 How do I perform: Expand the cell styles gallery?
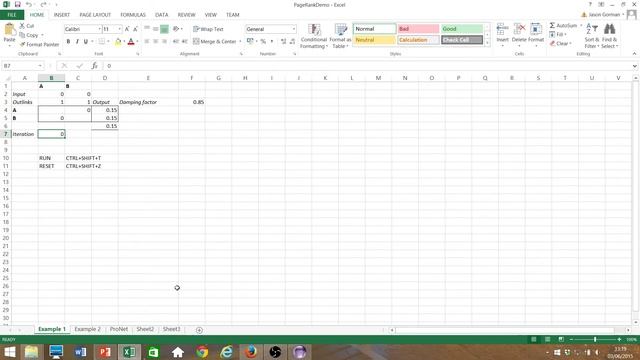(x=487, y=42)
